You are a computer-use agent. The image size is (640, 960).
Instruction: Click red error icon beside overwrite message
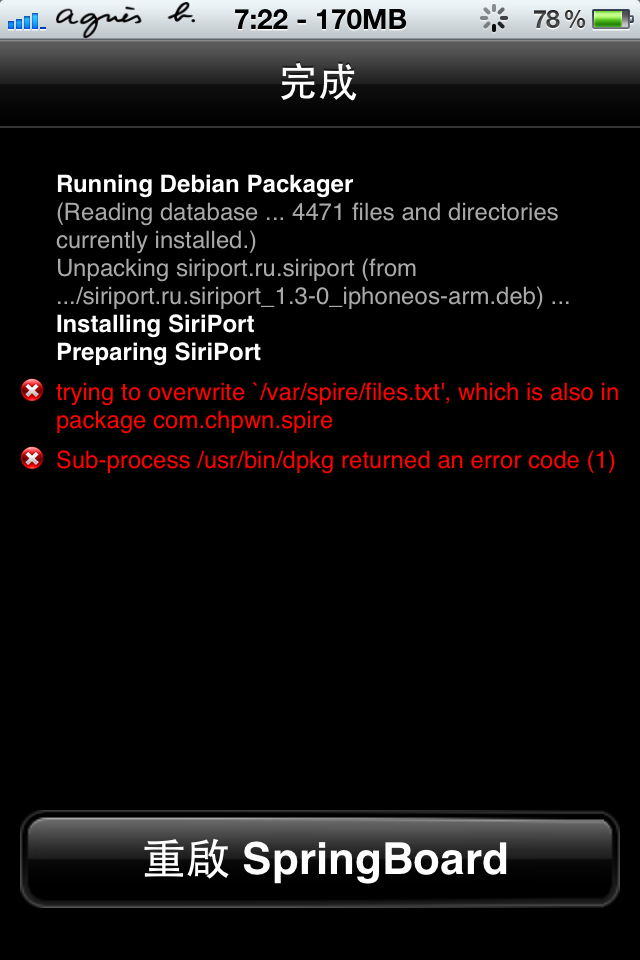click(32, 391)
